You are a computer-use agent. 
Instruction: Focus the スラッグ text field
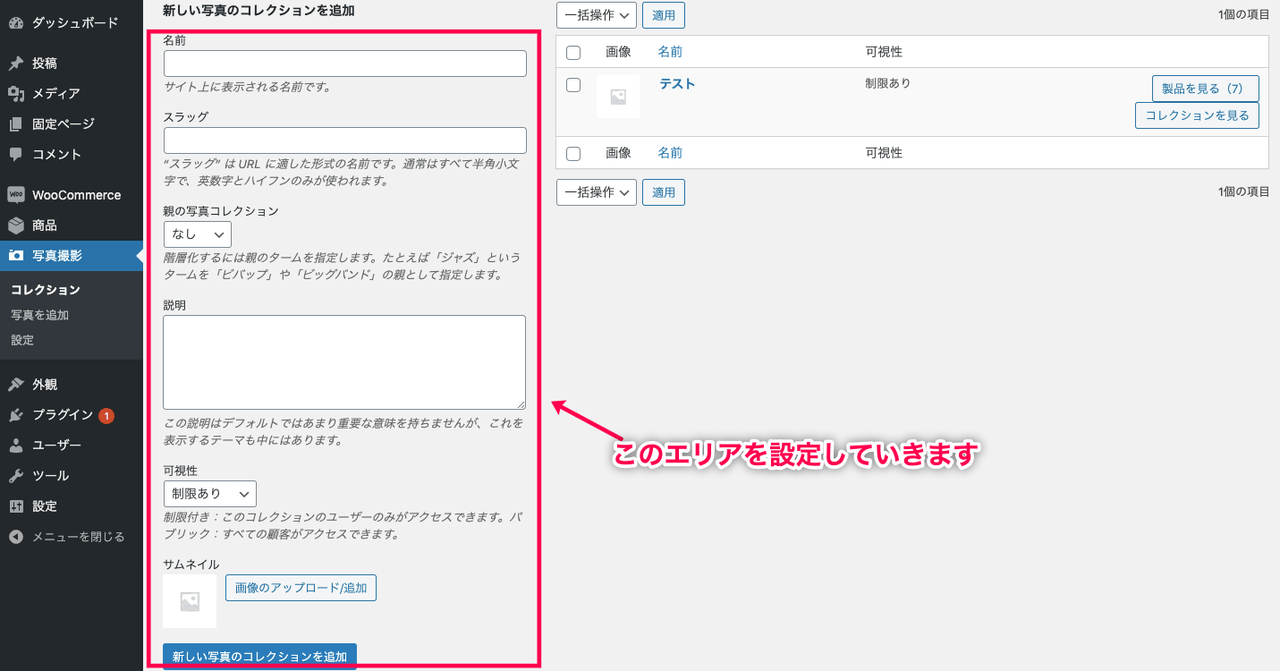click(x=345, y=140)
